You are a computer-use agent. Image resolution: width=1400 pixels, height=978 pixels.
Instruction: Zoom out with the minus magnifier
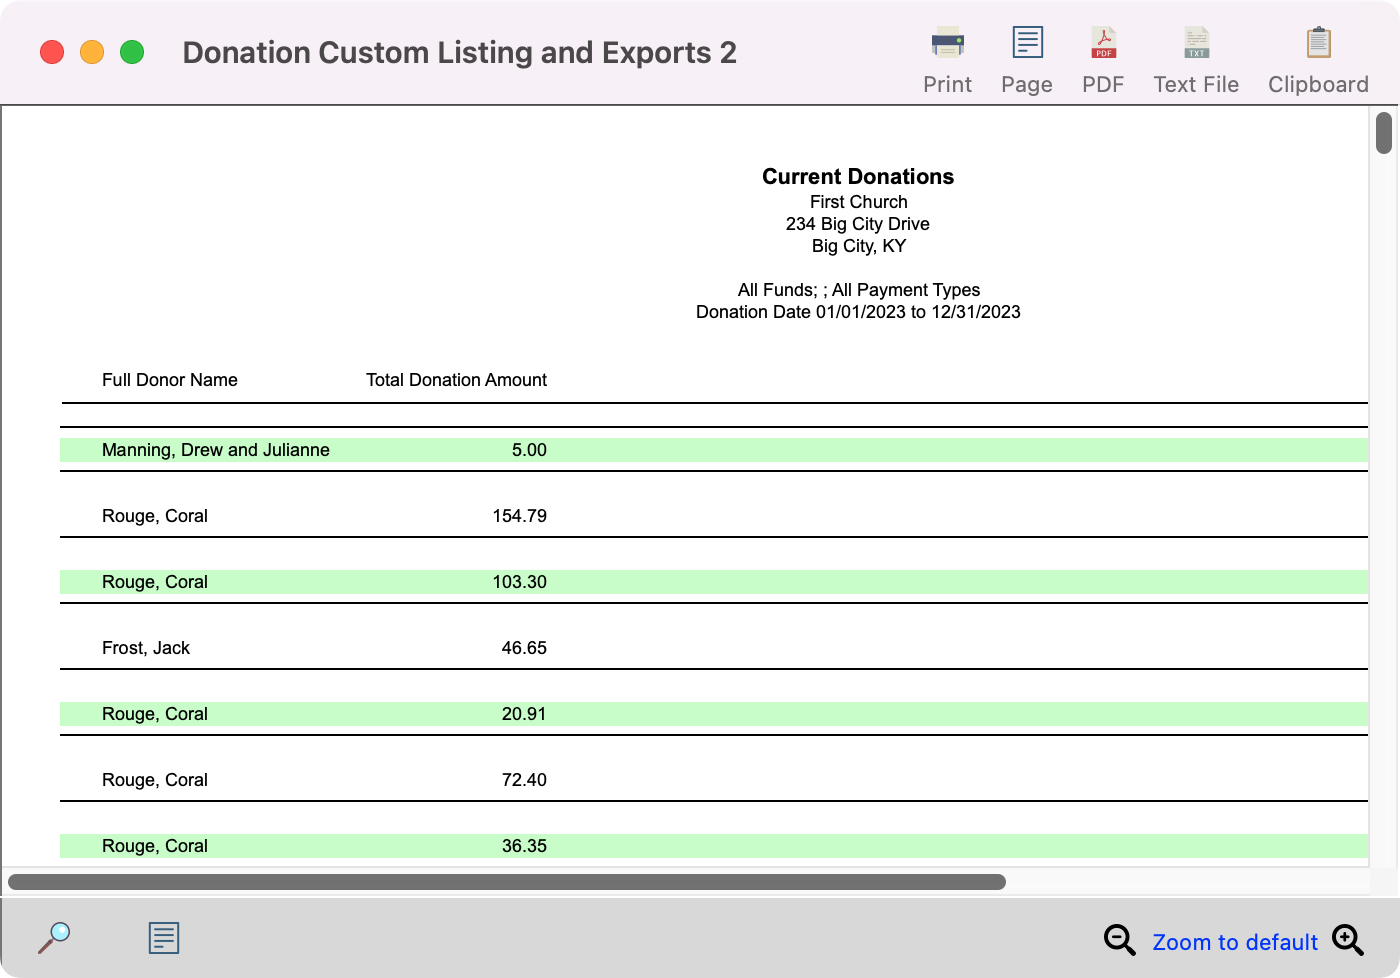(1119, 941)
